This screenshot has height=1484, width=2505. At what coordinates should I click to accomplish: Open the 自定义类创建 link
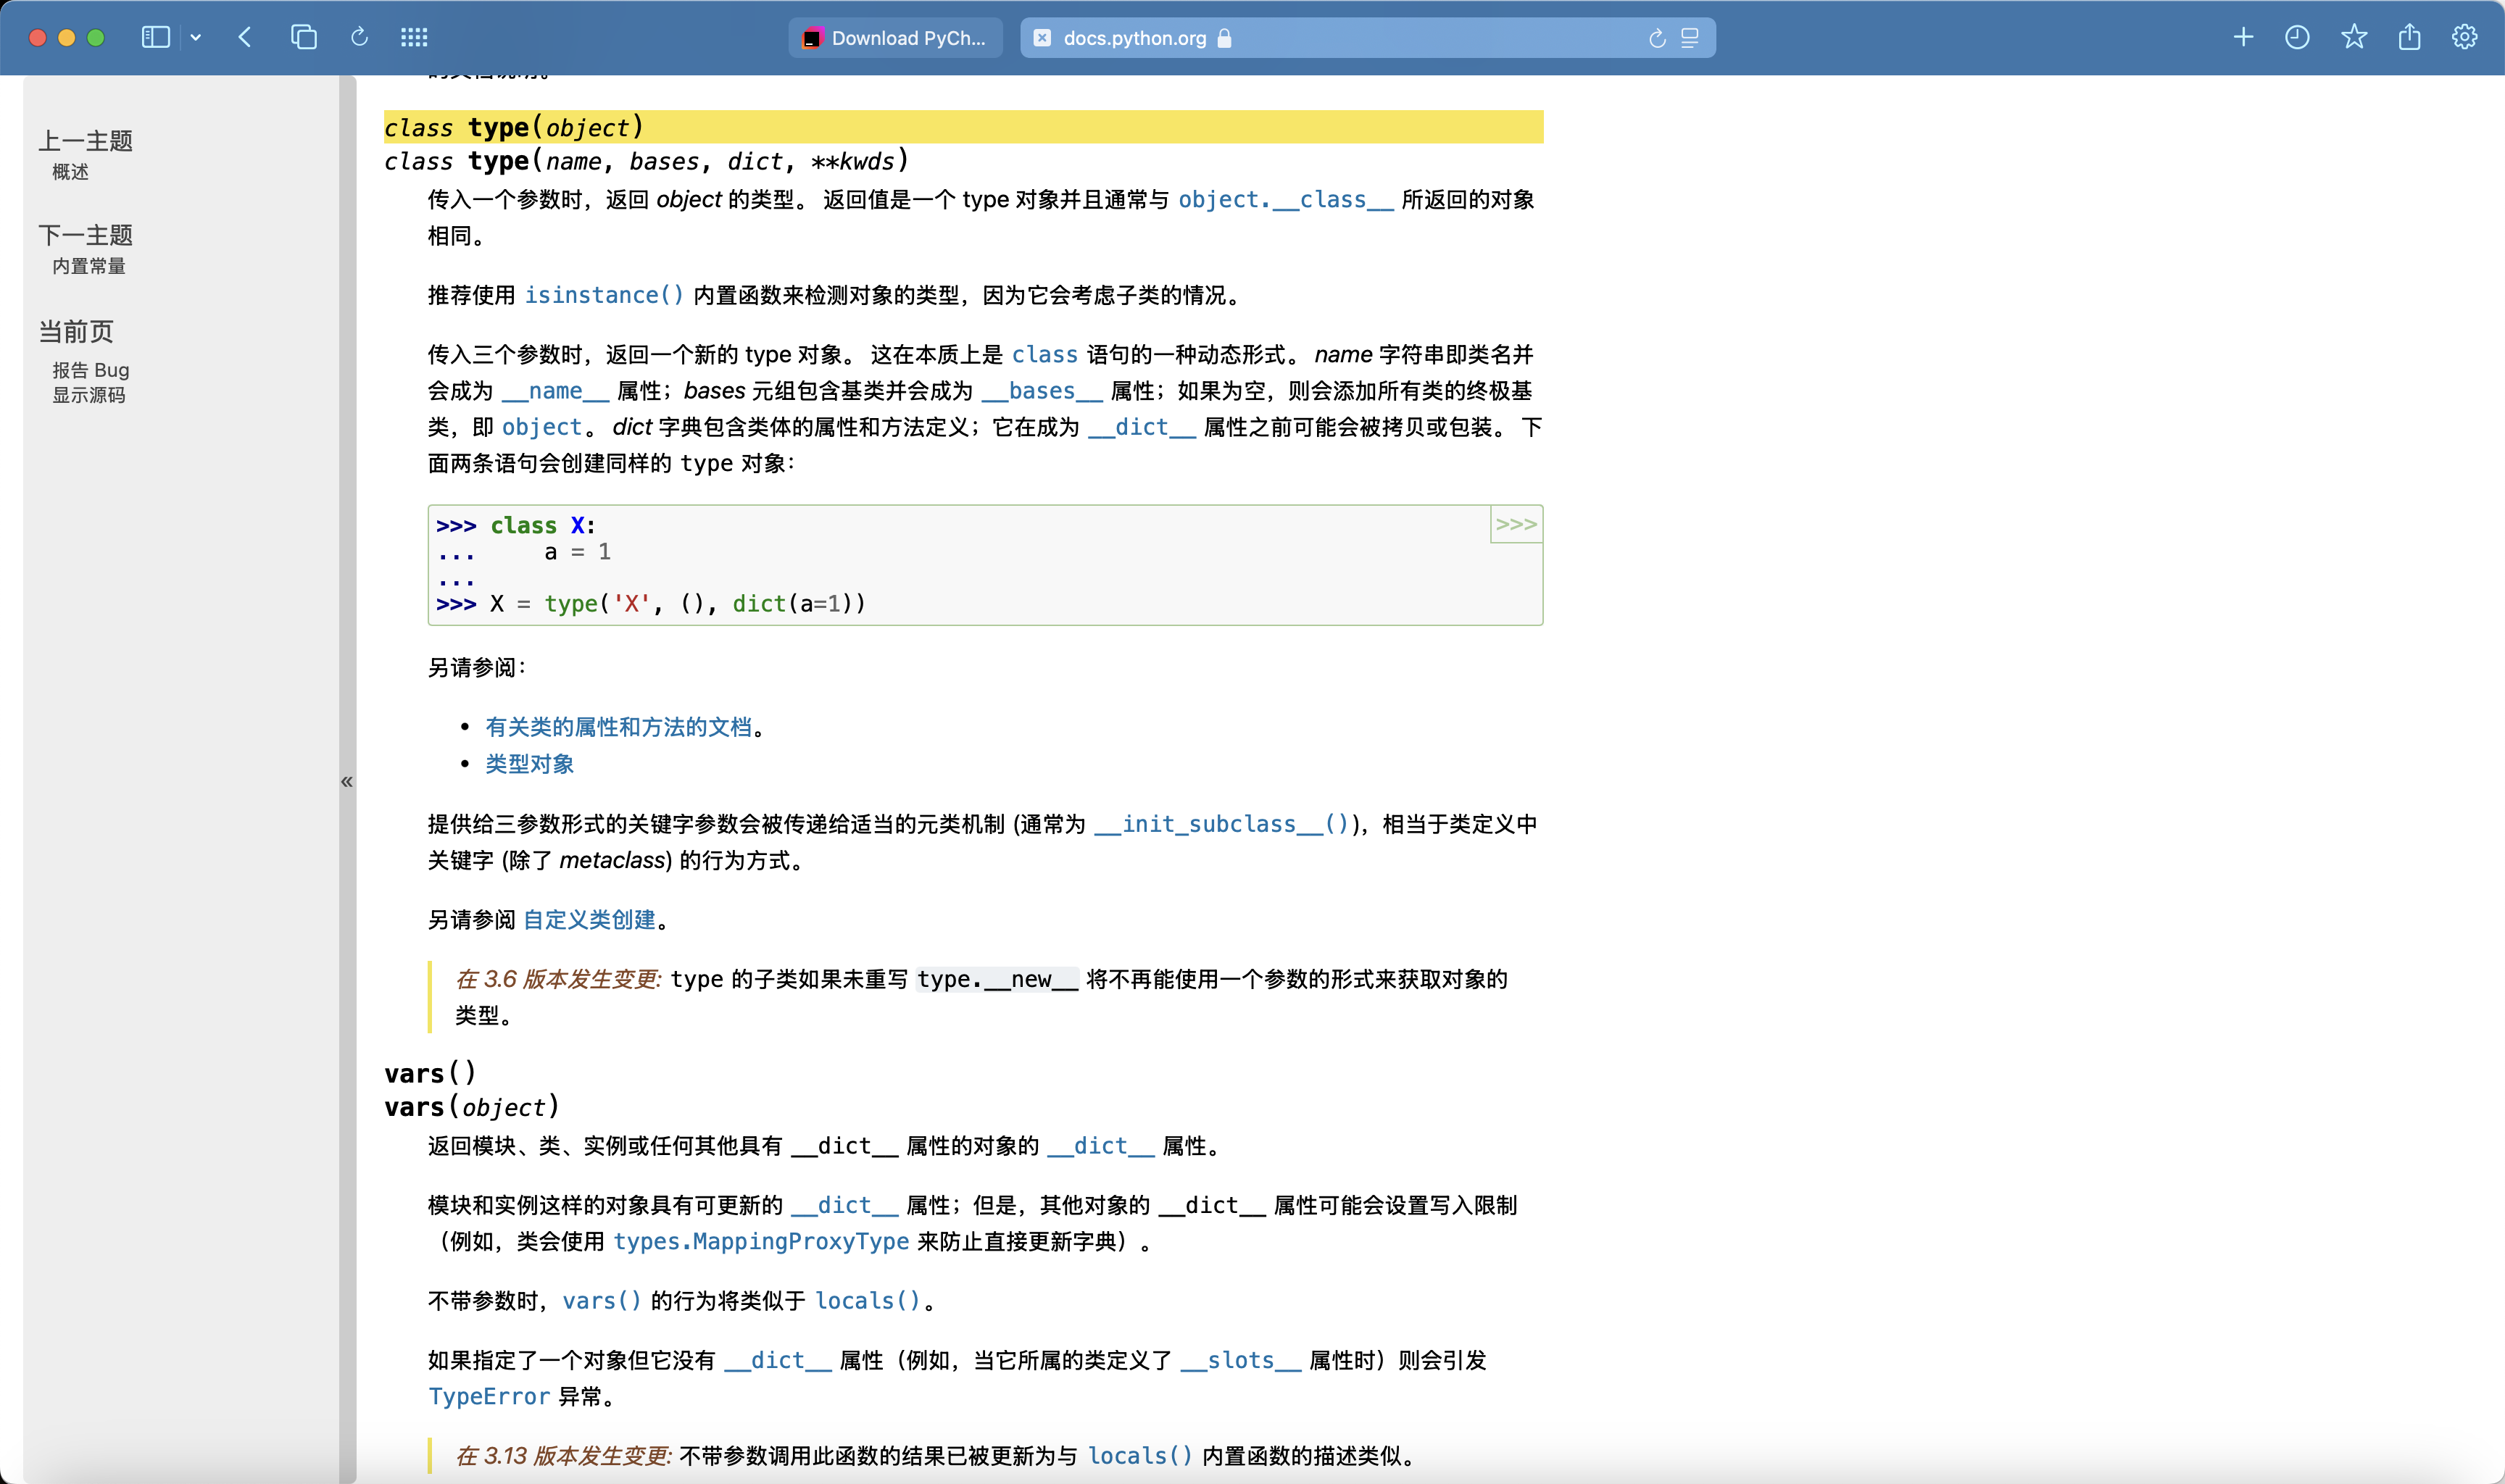pyautogui.click(x=589, y=920)
